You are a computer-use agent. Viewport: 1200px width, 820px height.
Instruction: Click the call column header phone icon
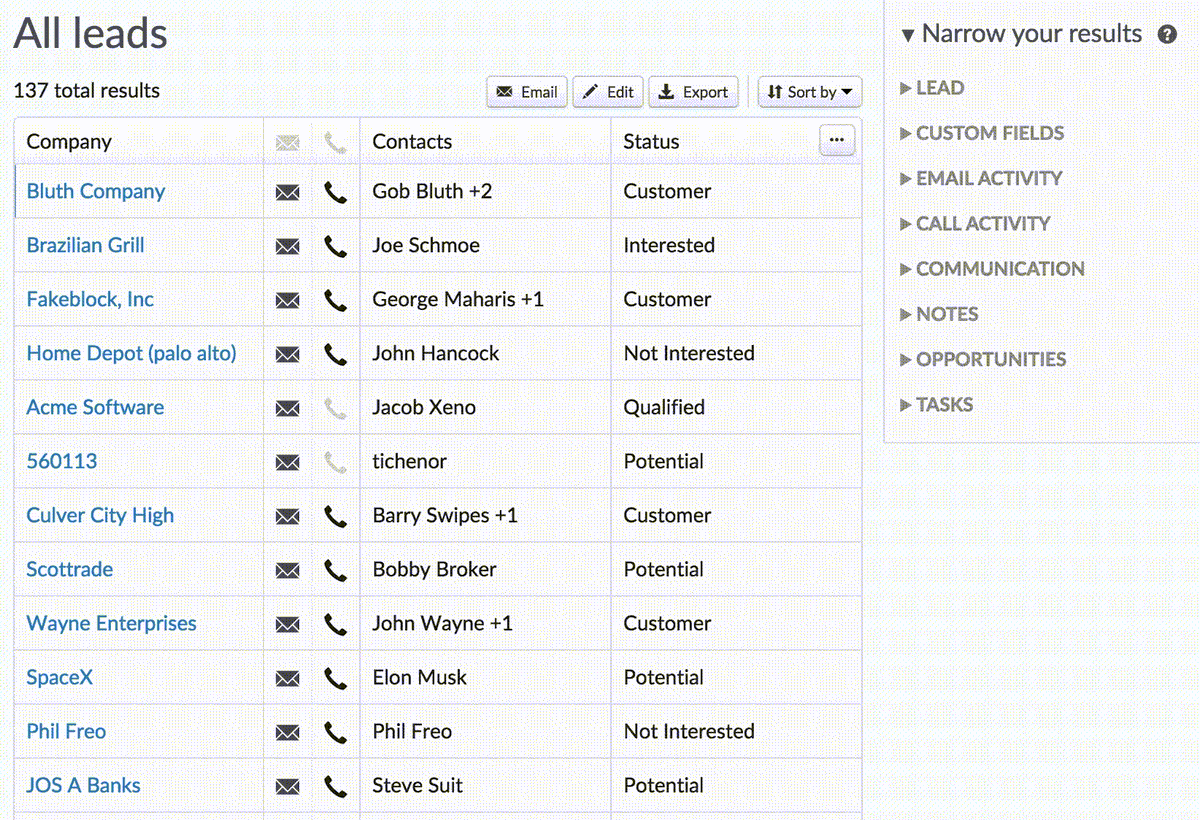click(336, 142)
